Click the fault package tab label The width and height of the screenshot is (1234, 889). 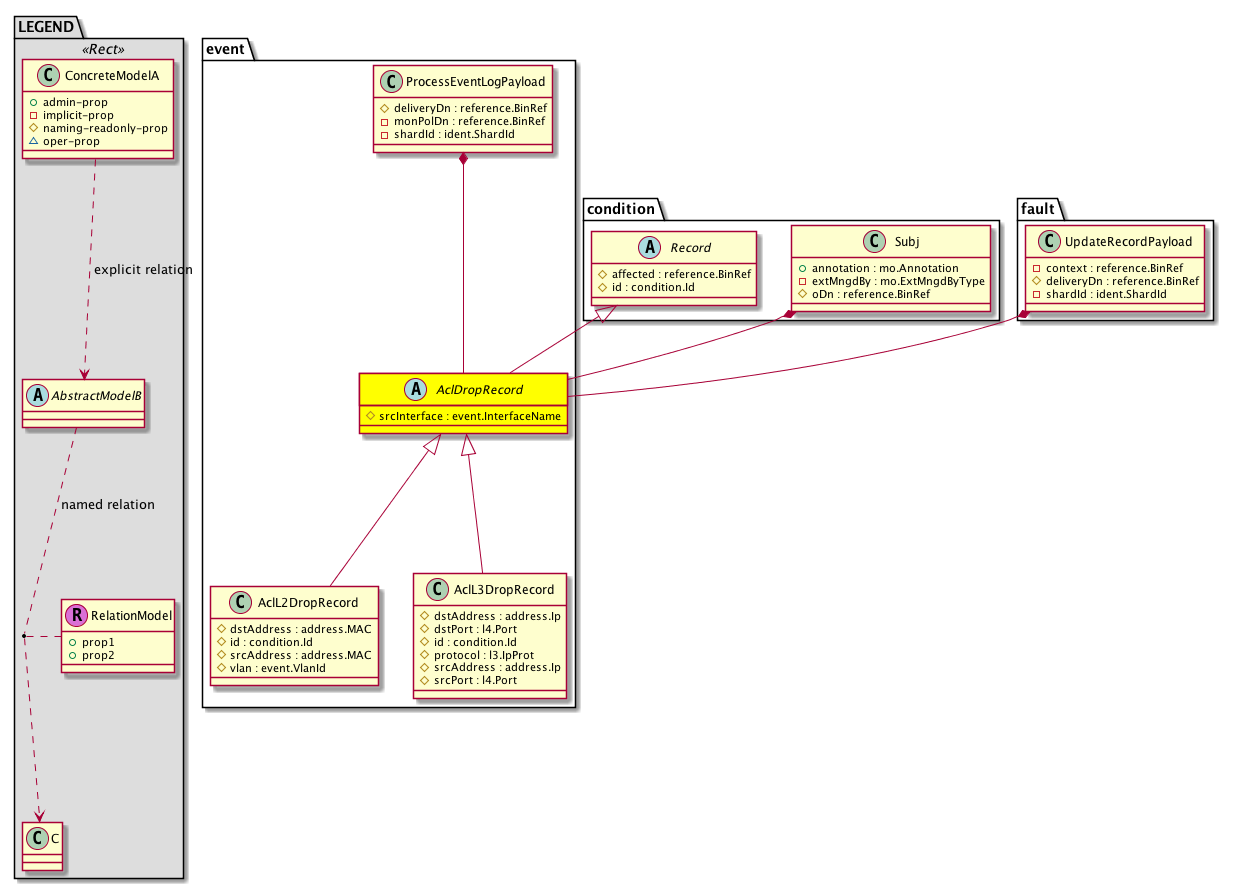point(1037,209)
